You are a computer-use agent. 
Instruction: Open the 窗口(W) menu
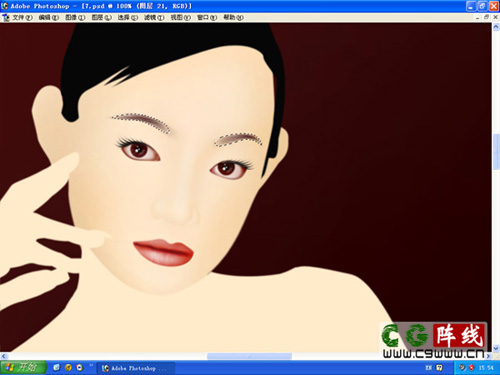coord(207,17)
